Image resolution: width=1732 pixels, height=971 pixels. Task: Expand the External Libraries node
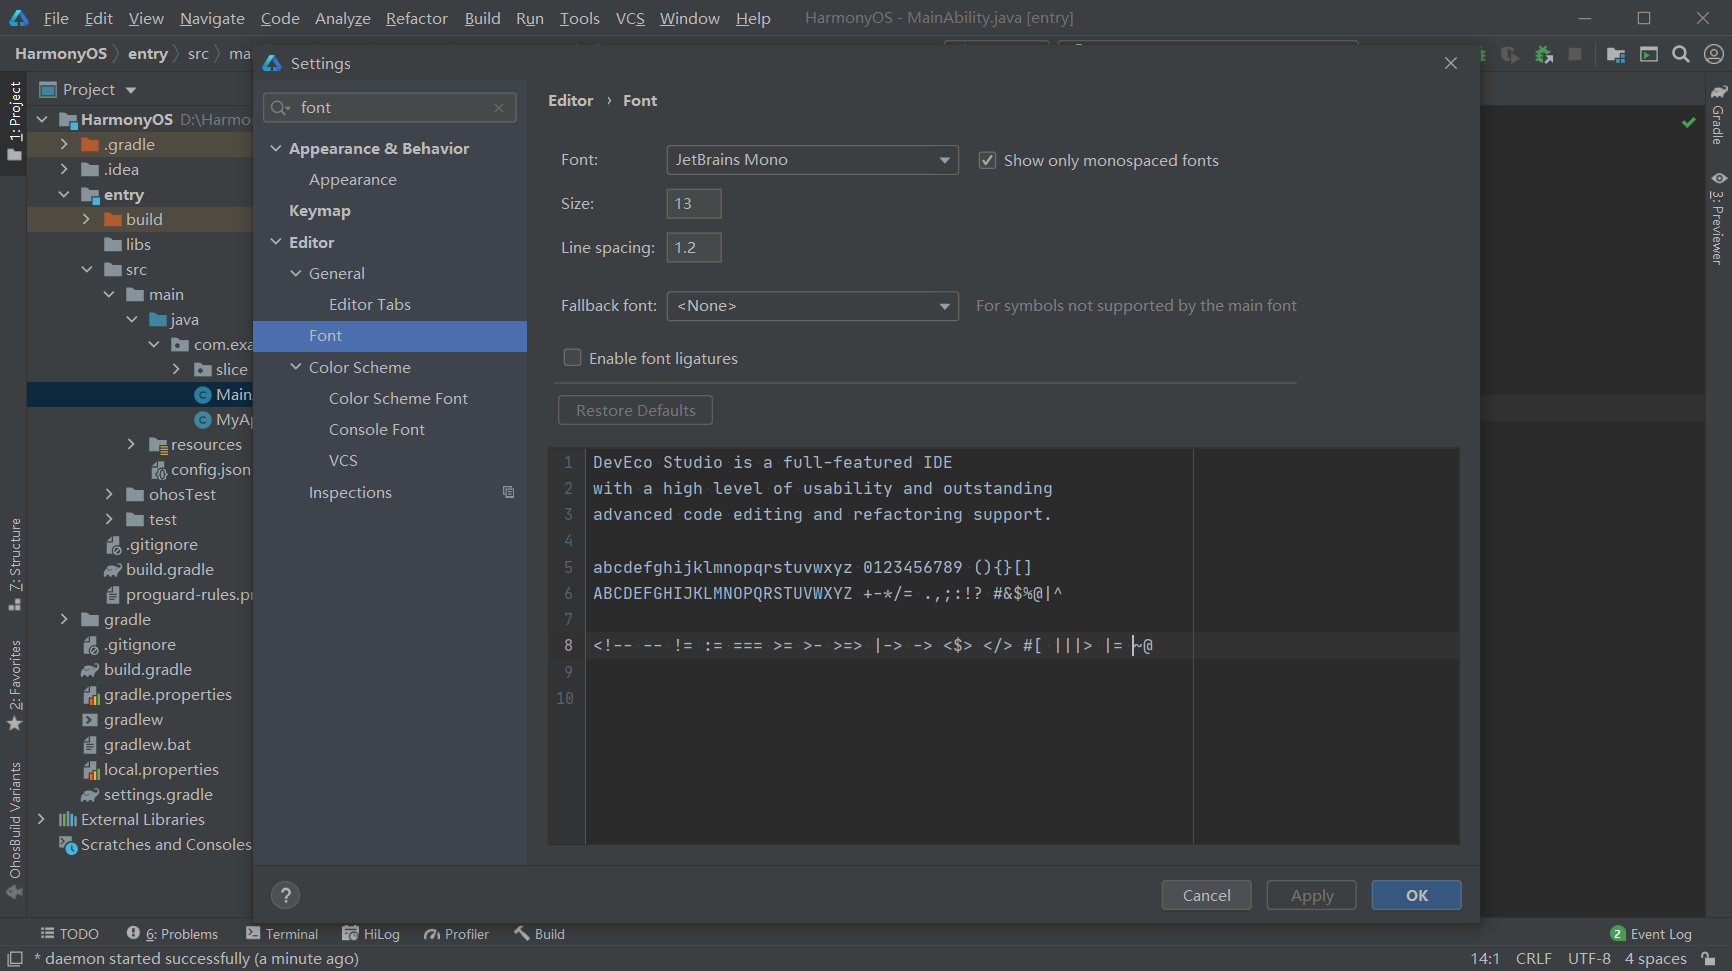[41, 819]
